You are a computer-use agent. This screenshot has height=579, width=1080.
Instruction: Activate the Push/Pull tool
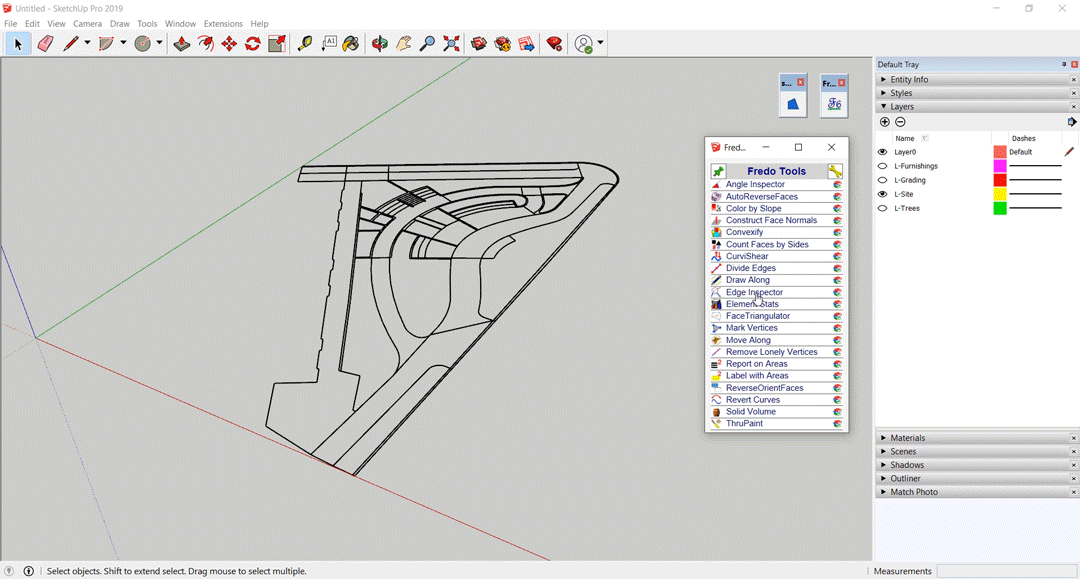pyautogui.click(x=181, y=44)
